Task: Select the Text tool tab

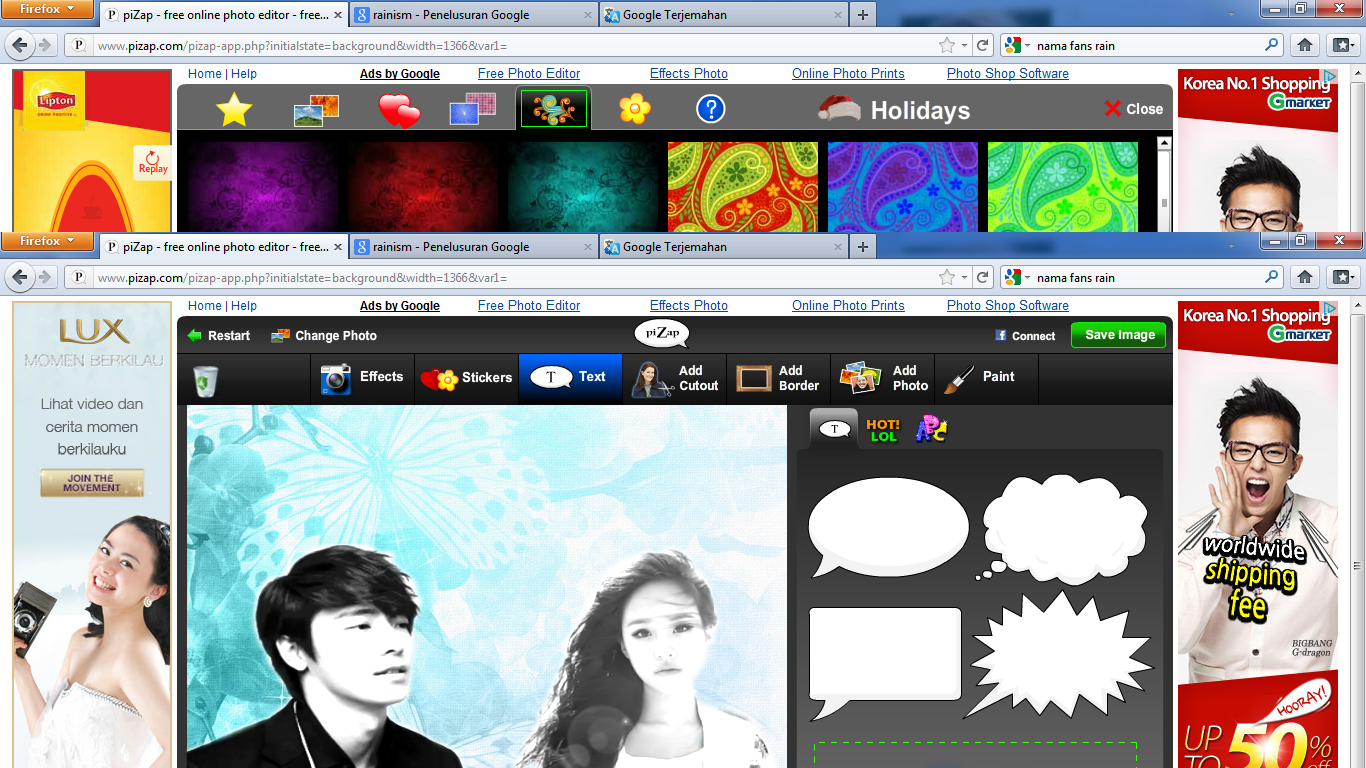Action: [x=570, y=378]
